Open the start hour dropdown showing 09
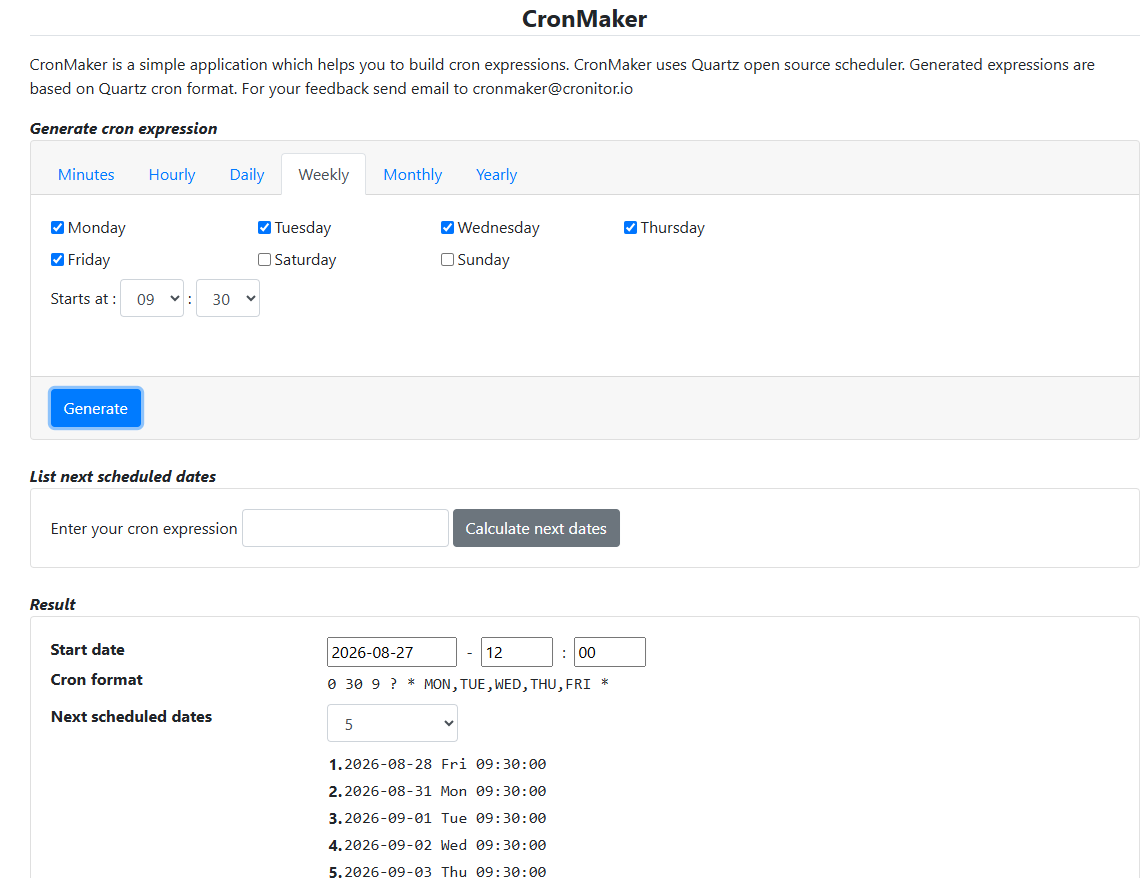Viewport: 1140px width, 878px height. tap(152, 299)
